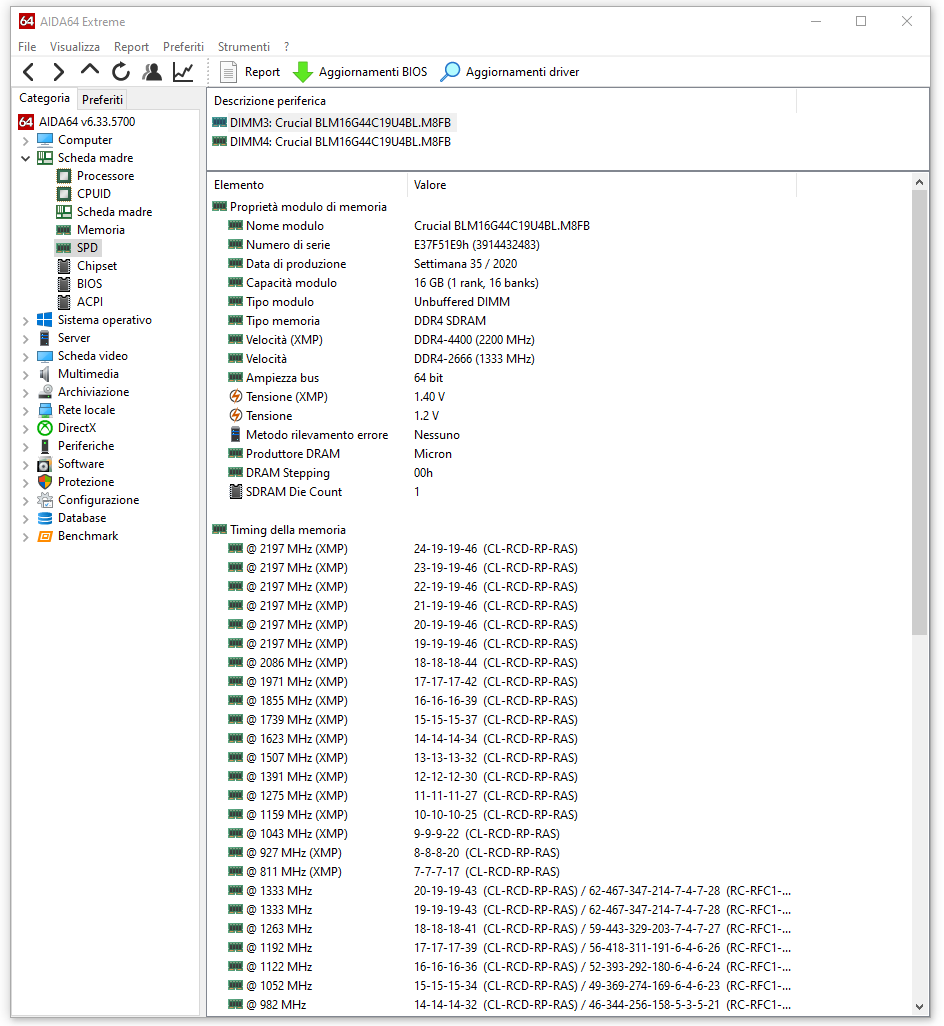The width and height of the screenshot is (944, 1026).
Task: Select DIMM3 Crucial BLM16G44C19U4BL.M8FB device row
Action: coord(332,123)
